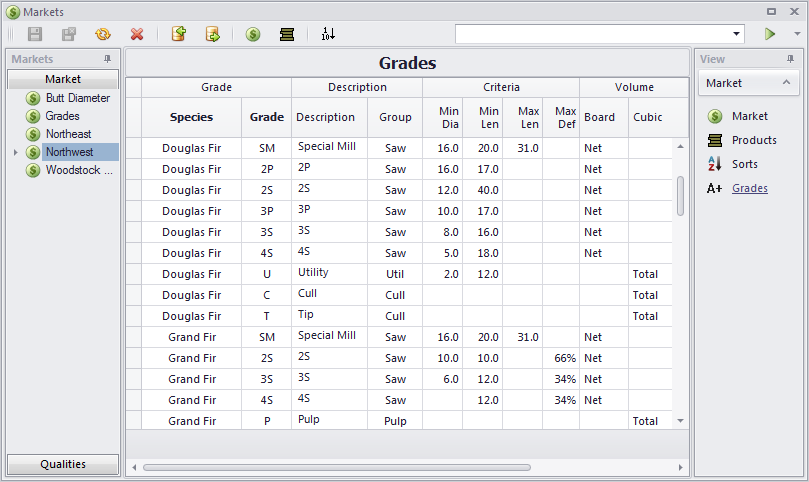Viewport: 809px width, 482px height.
Task: Click the A+ Grades icon in View panel
Action: pyautogui.click(x=715, y=188)
